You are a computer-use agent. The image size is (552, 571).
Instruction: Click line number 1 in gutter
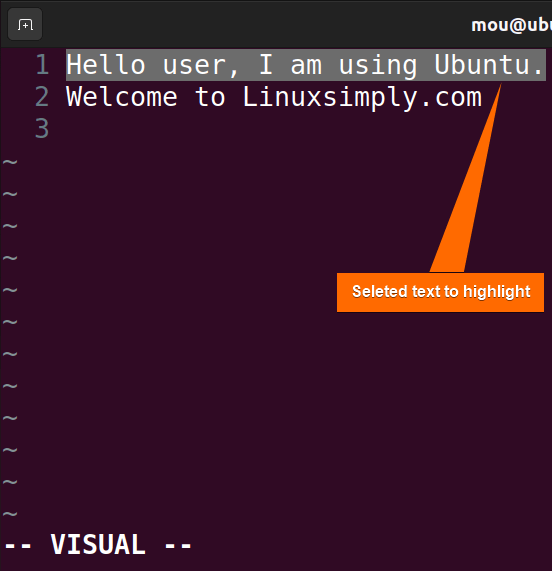click(42, 65)
